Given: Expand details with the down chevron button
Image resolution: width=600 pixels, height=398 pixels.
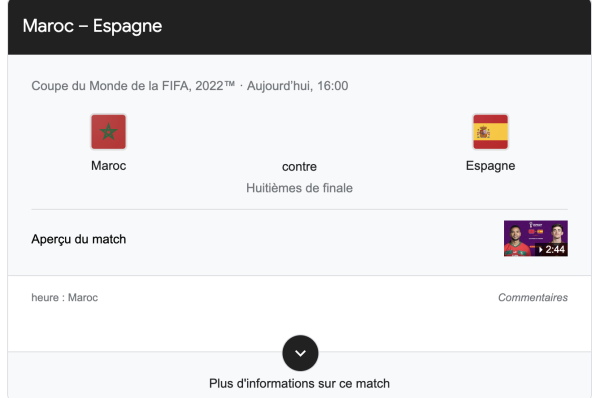Looking at the screenshot, I should pyautogui.click(x=300, y=353).
